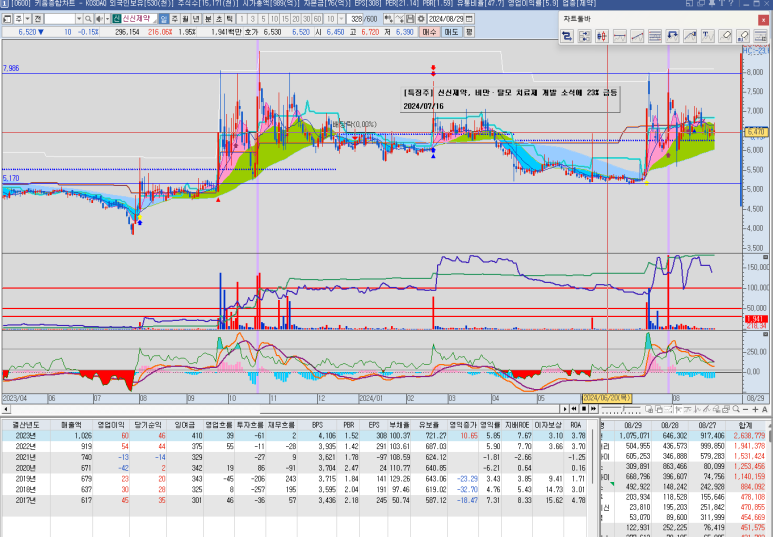Click the 328 bar count input field
Image resolution: width=773 pixels, height=537 pixels.
point(354,19)
